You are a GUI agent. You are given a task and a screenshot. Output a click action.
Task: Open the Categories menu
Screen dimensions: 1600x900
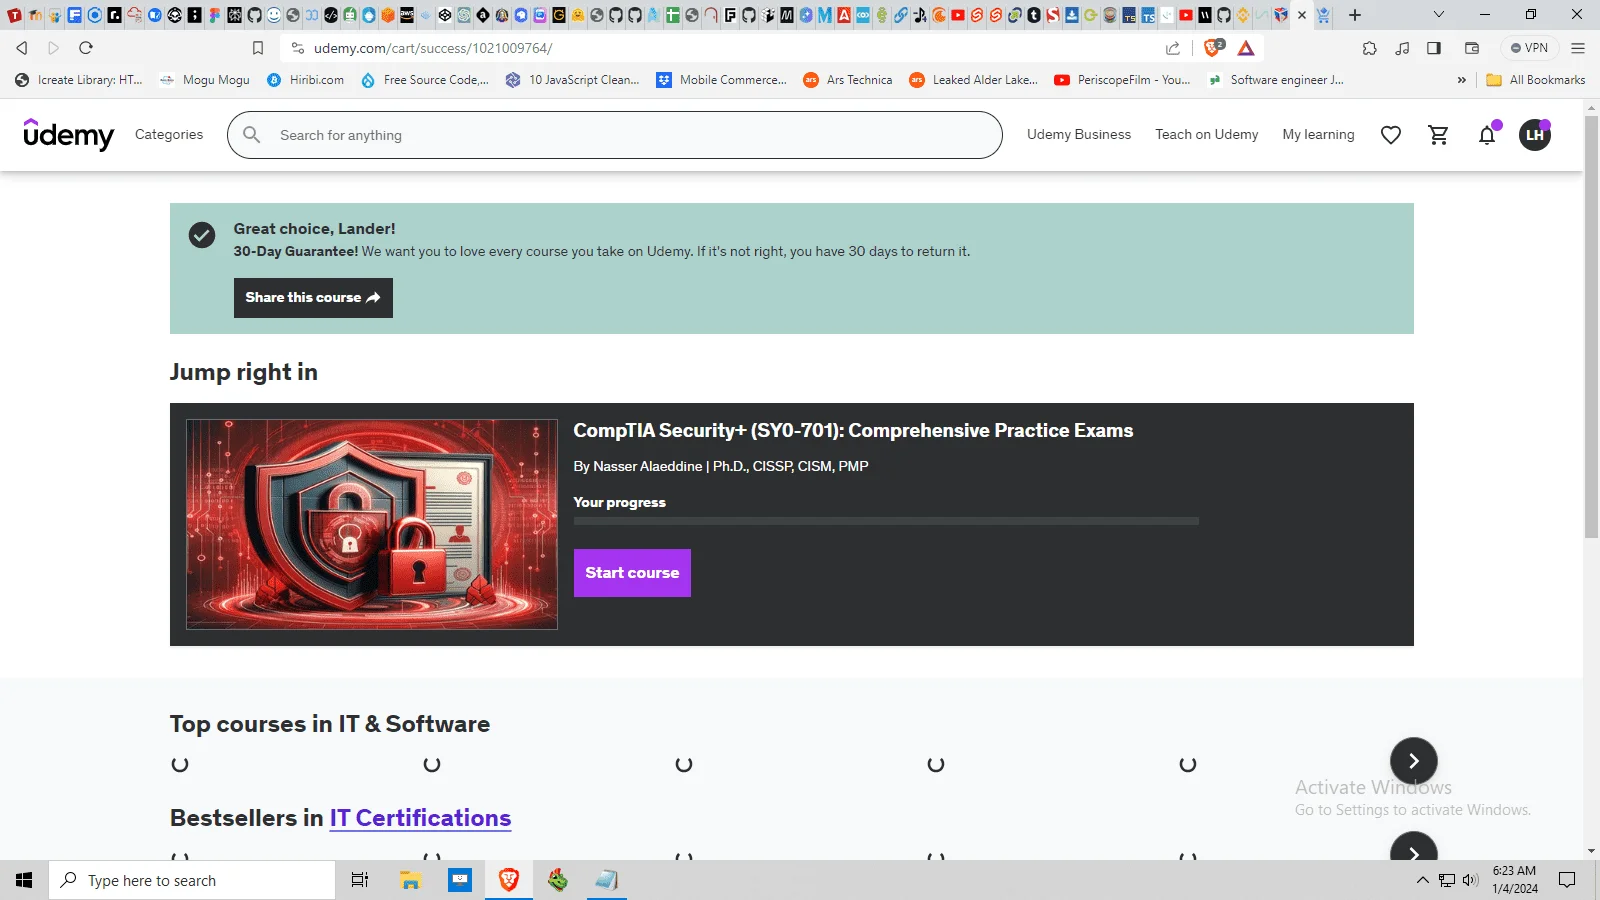click(169, 135)
